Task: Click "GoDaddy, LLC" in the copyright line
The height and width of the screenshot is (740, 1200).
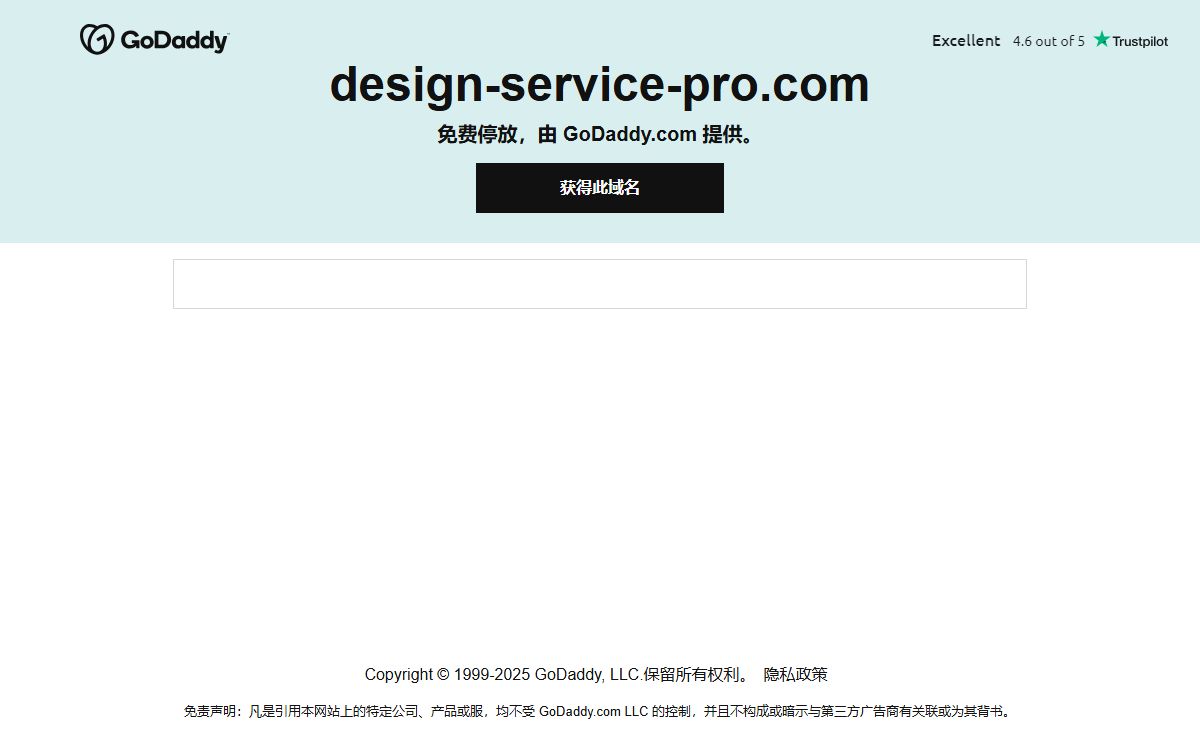Action: coord(586,675)
